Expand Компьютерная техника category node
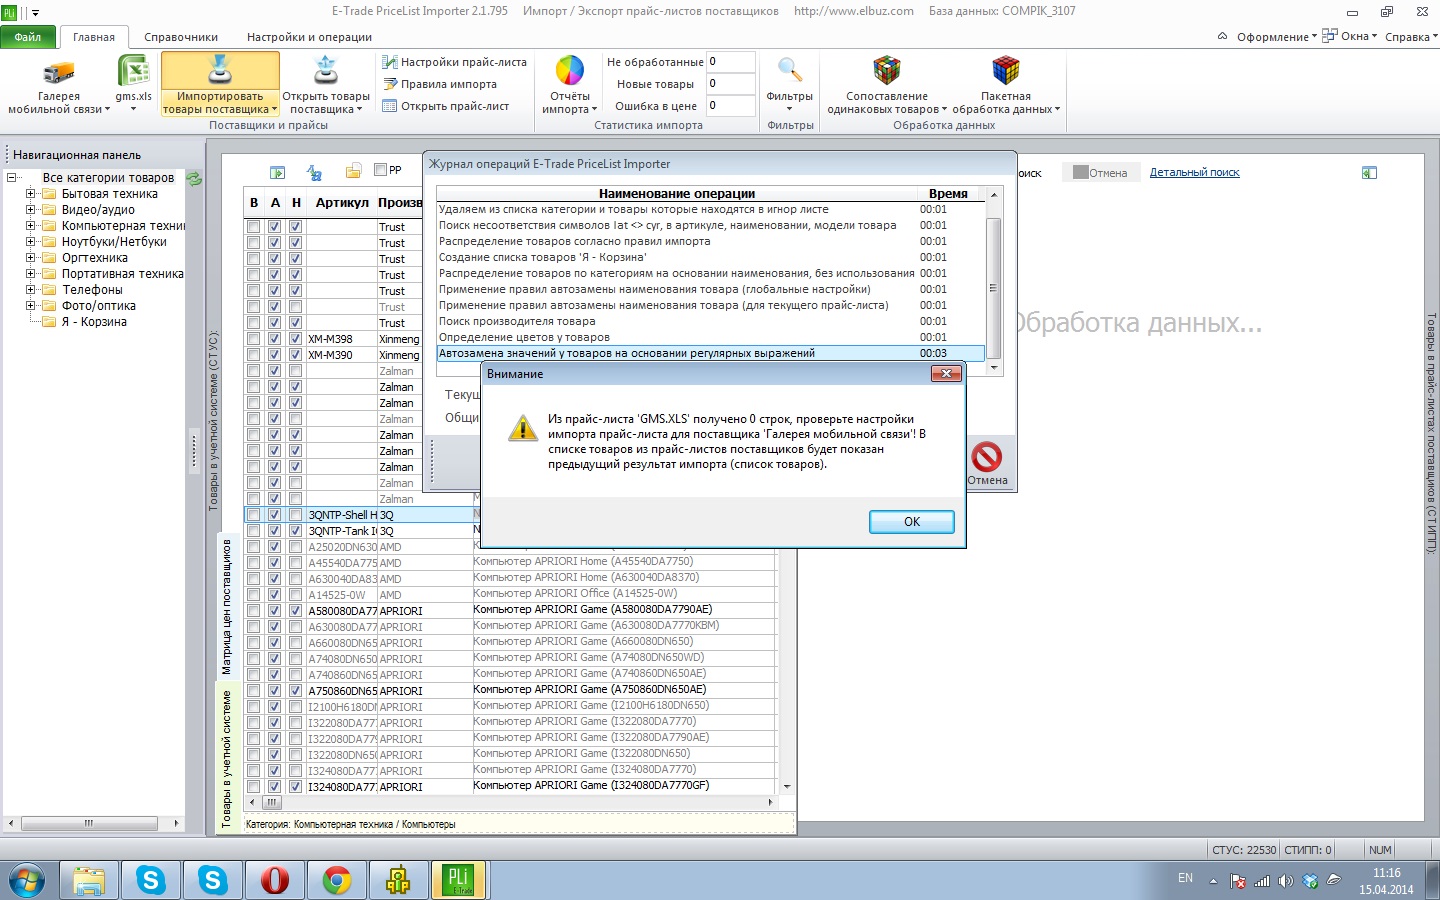The height and width of the screenshot is (900, 1440). pos(30,226)
